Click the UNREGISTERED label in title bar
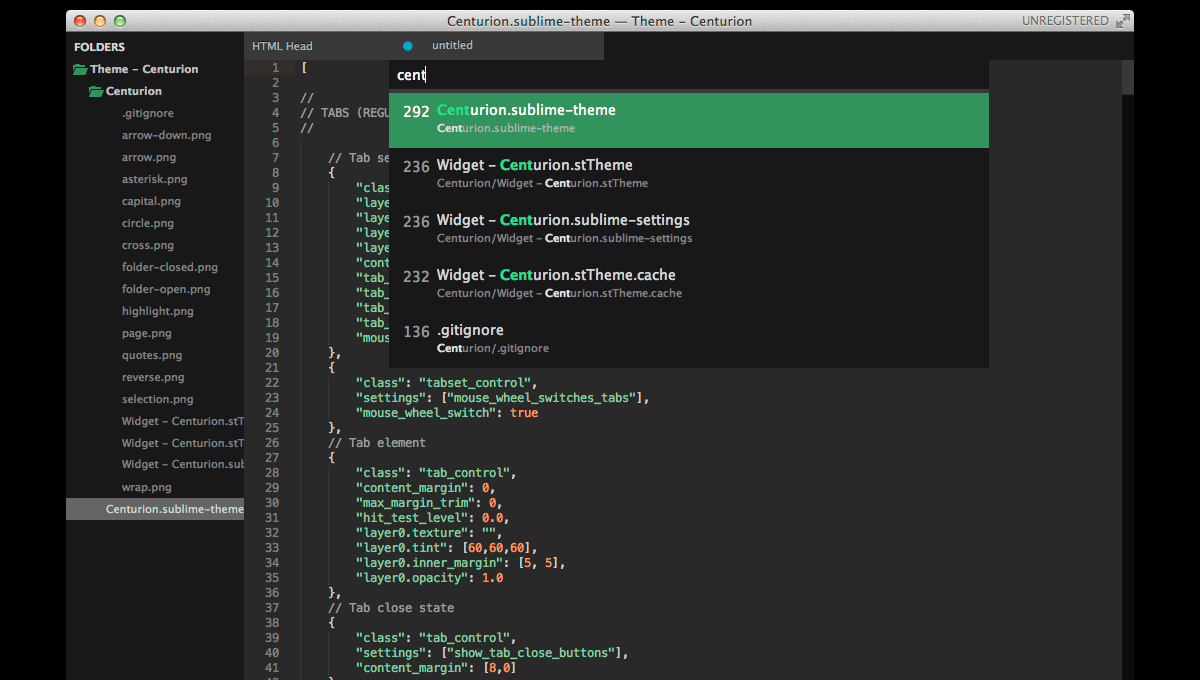1200x680 pixels. (1065, 21)
